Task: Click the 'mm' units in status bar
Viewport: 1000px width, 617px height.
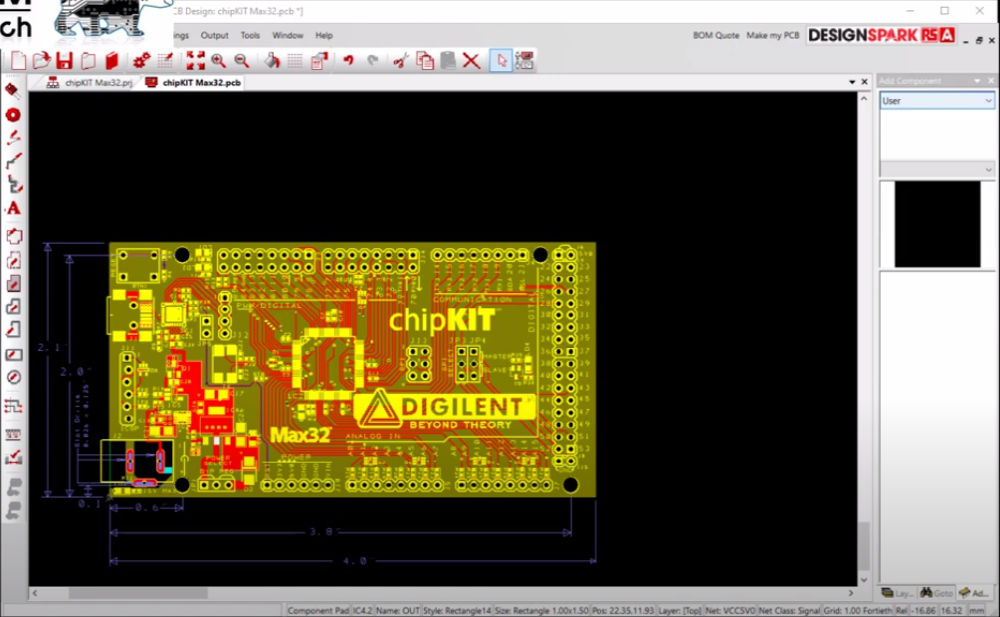Action: [x=976, y=611]
